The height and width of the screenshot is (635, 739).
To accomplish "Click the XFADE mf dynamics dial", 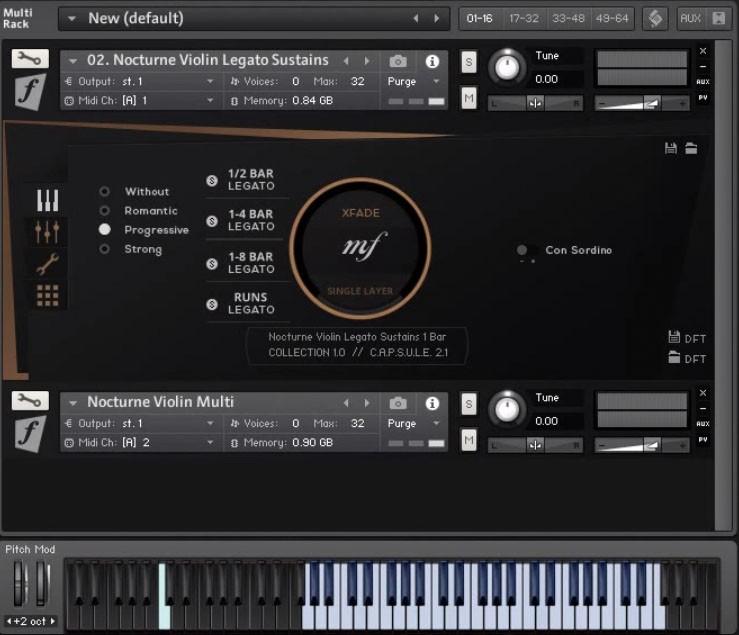I will 360,247.
